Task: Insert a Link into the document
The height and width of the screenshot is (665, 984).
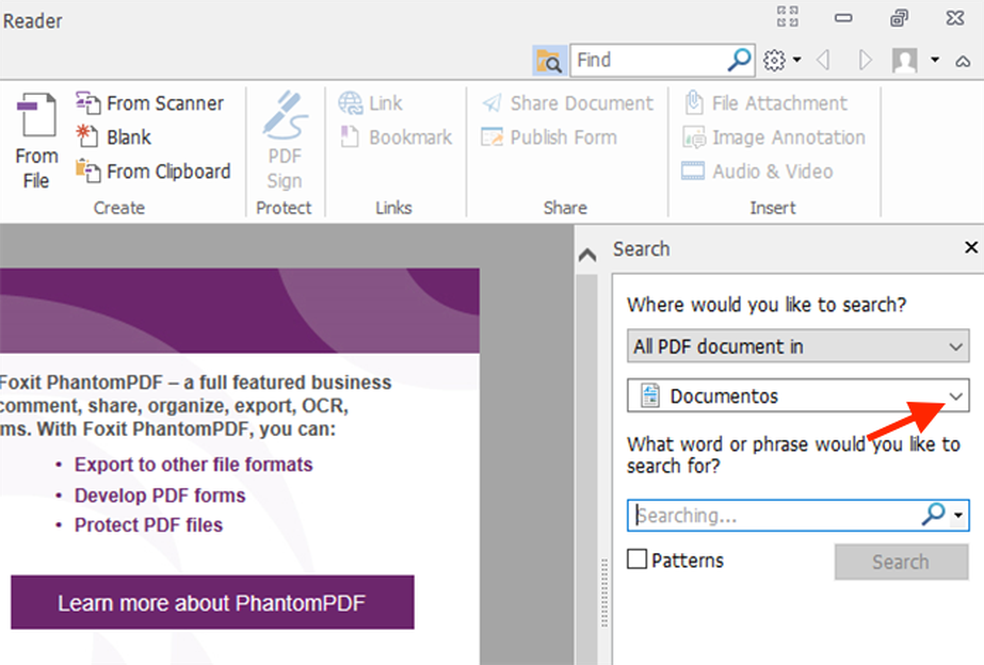Action: click(x=373, y=103)
